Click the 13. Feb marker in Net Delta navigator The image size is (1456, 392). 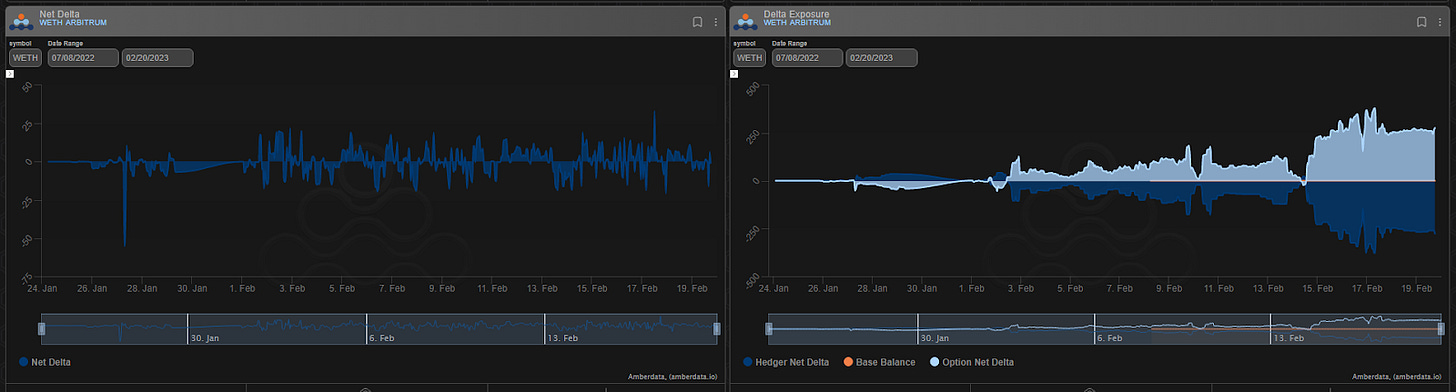(563, 338)
